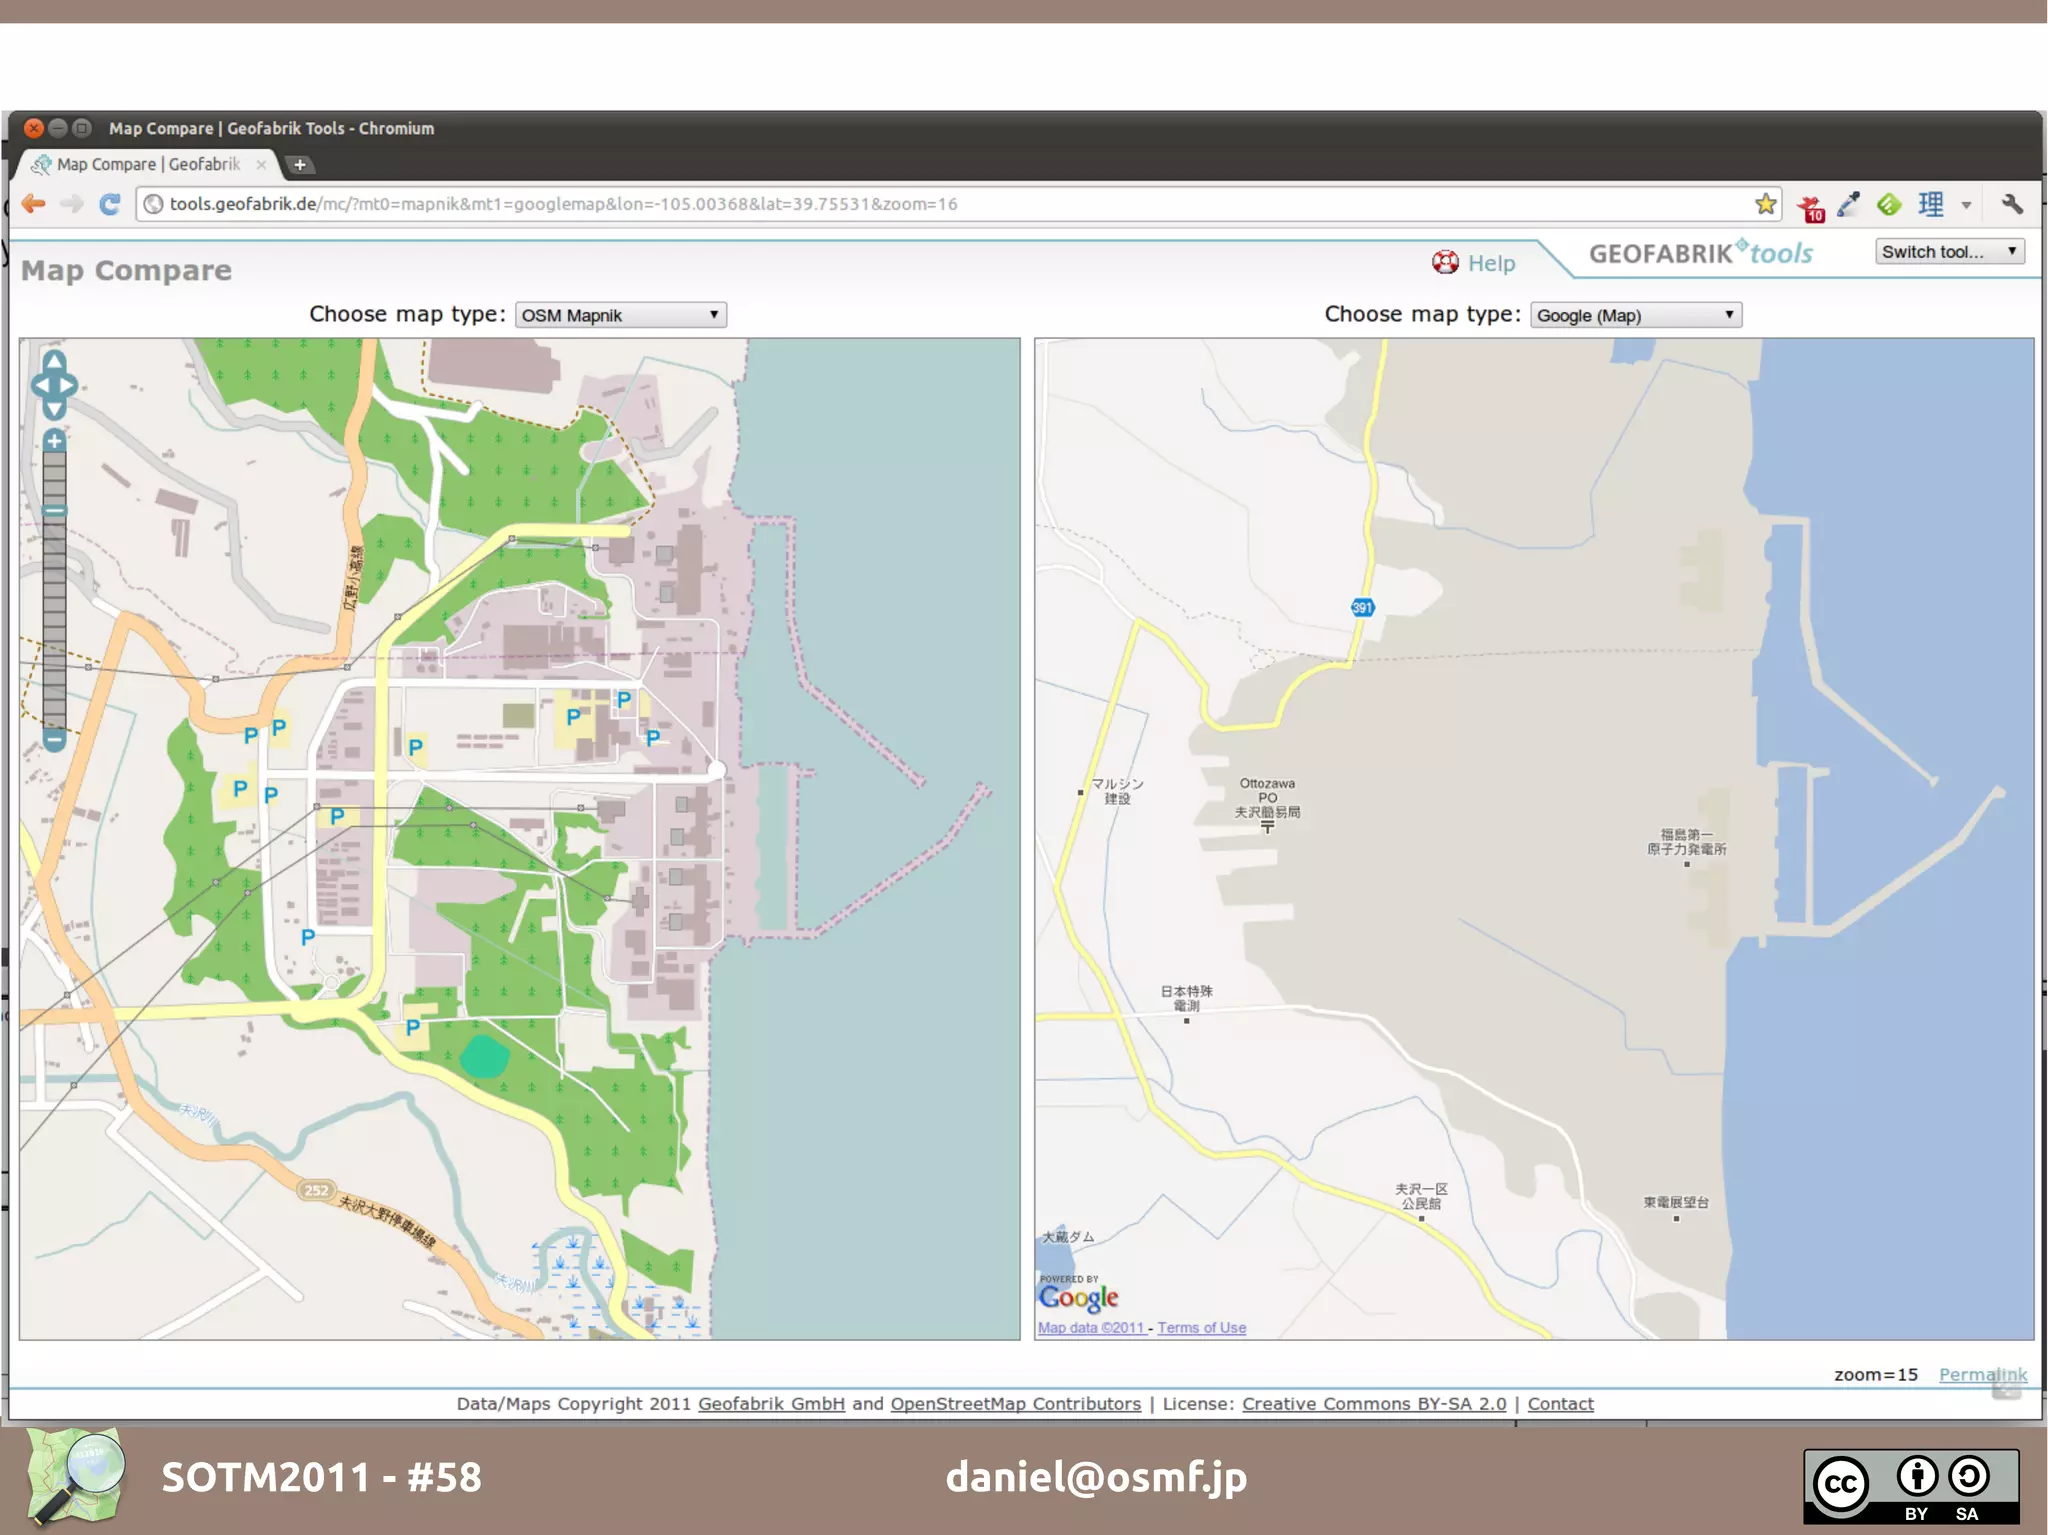Open the Chromium wrench settings menu
The width and height of the screenshot is (2048, 1535).
(2012, 204)
